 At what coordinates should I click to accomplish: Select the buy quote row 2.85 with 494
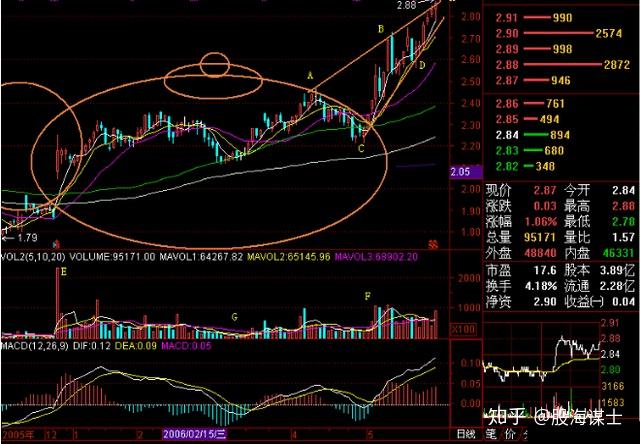click(527, 119)
